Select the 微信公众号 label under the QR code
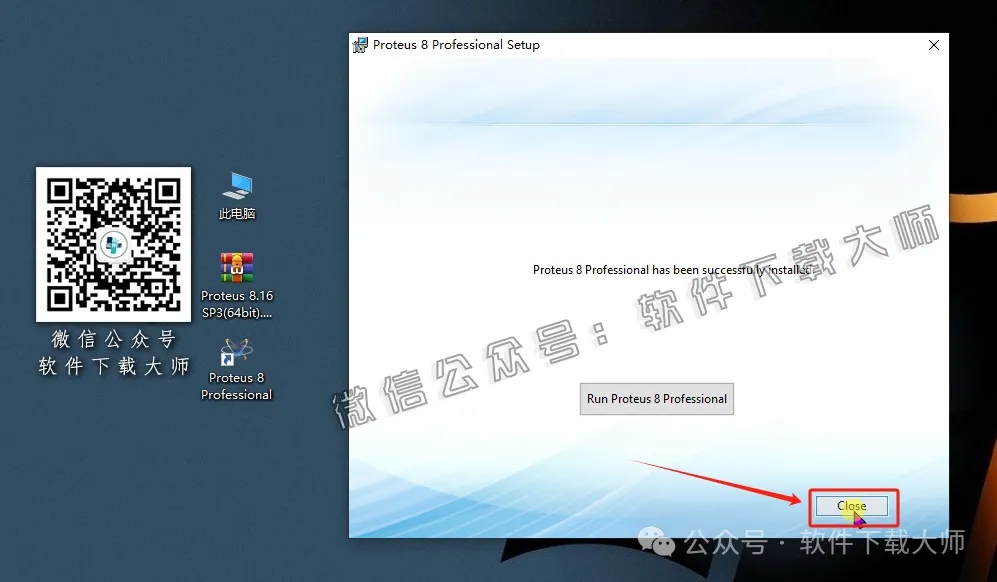This screenshot has width=997, height=582. click(x=112, y=340)
